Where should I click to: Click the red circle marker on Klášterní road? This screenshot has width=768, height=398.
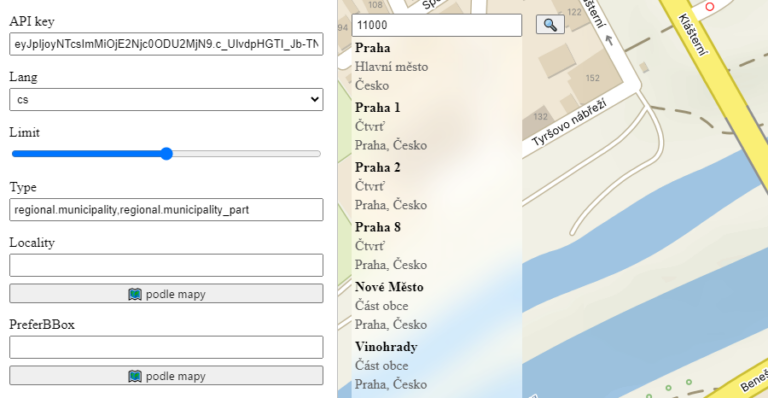coord(709,7)
